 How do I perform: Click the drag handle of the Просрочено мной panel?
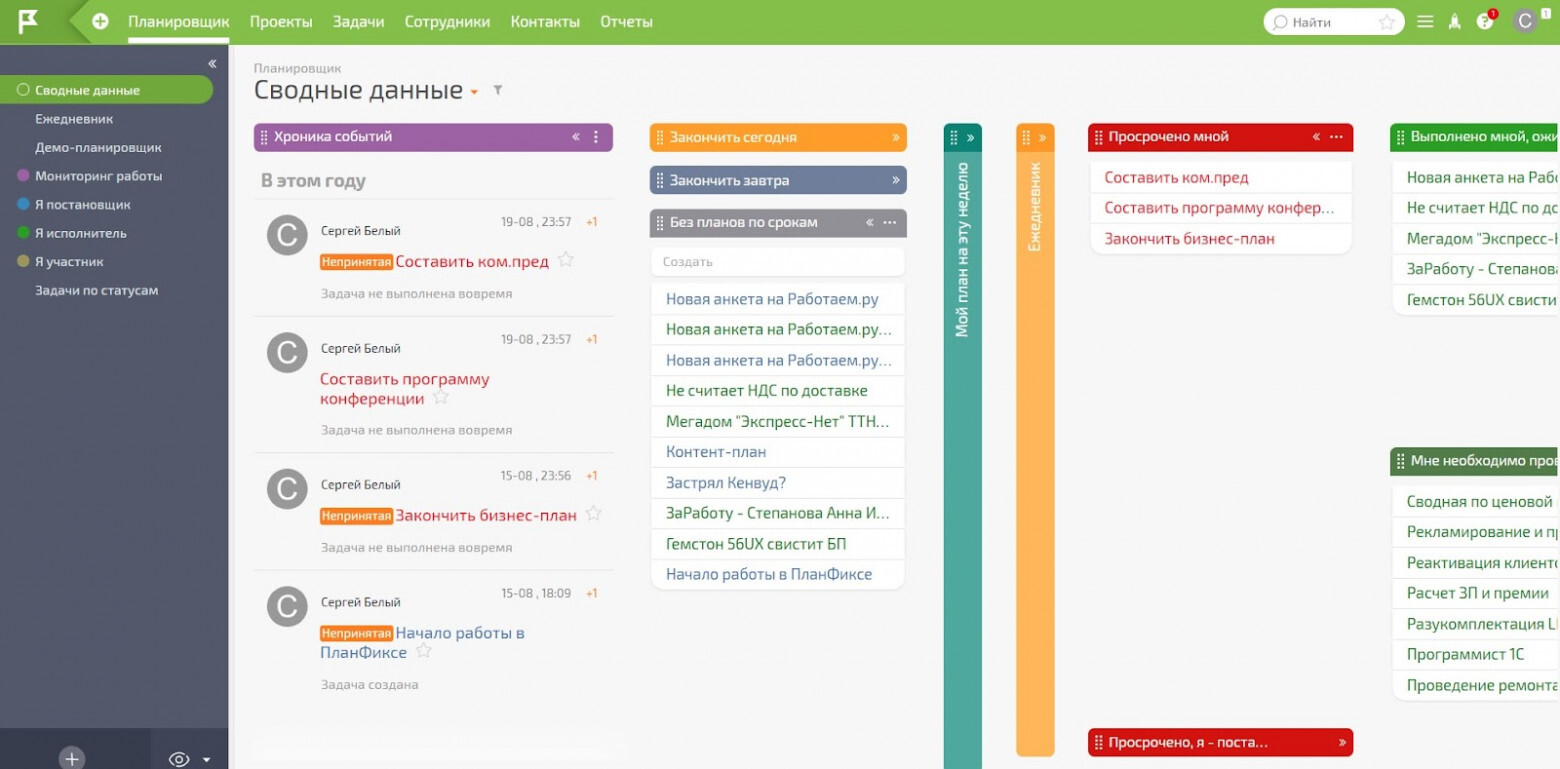click(1098, 137)
